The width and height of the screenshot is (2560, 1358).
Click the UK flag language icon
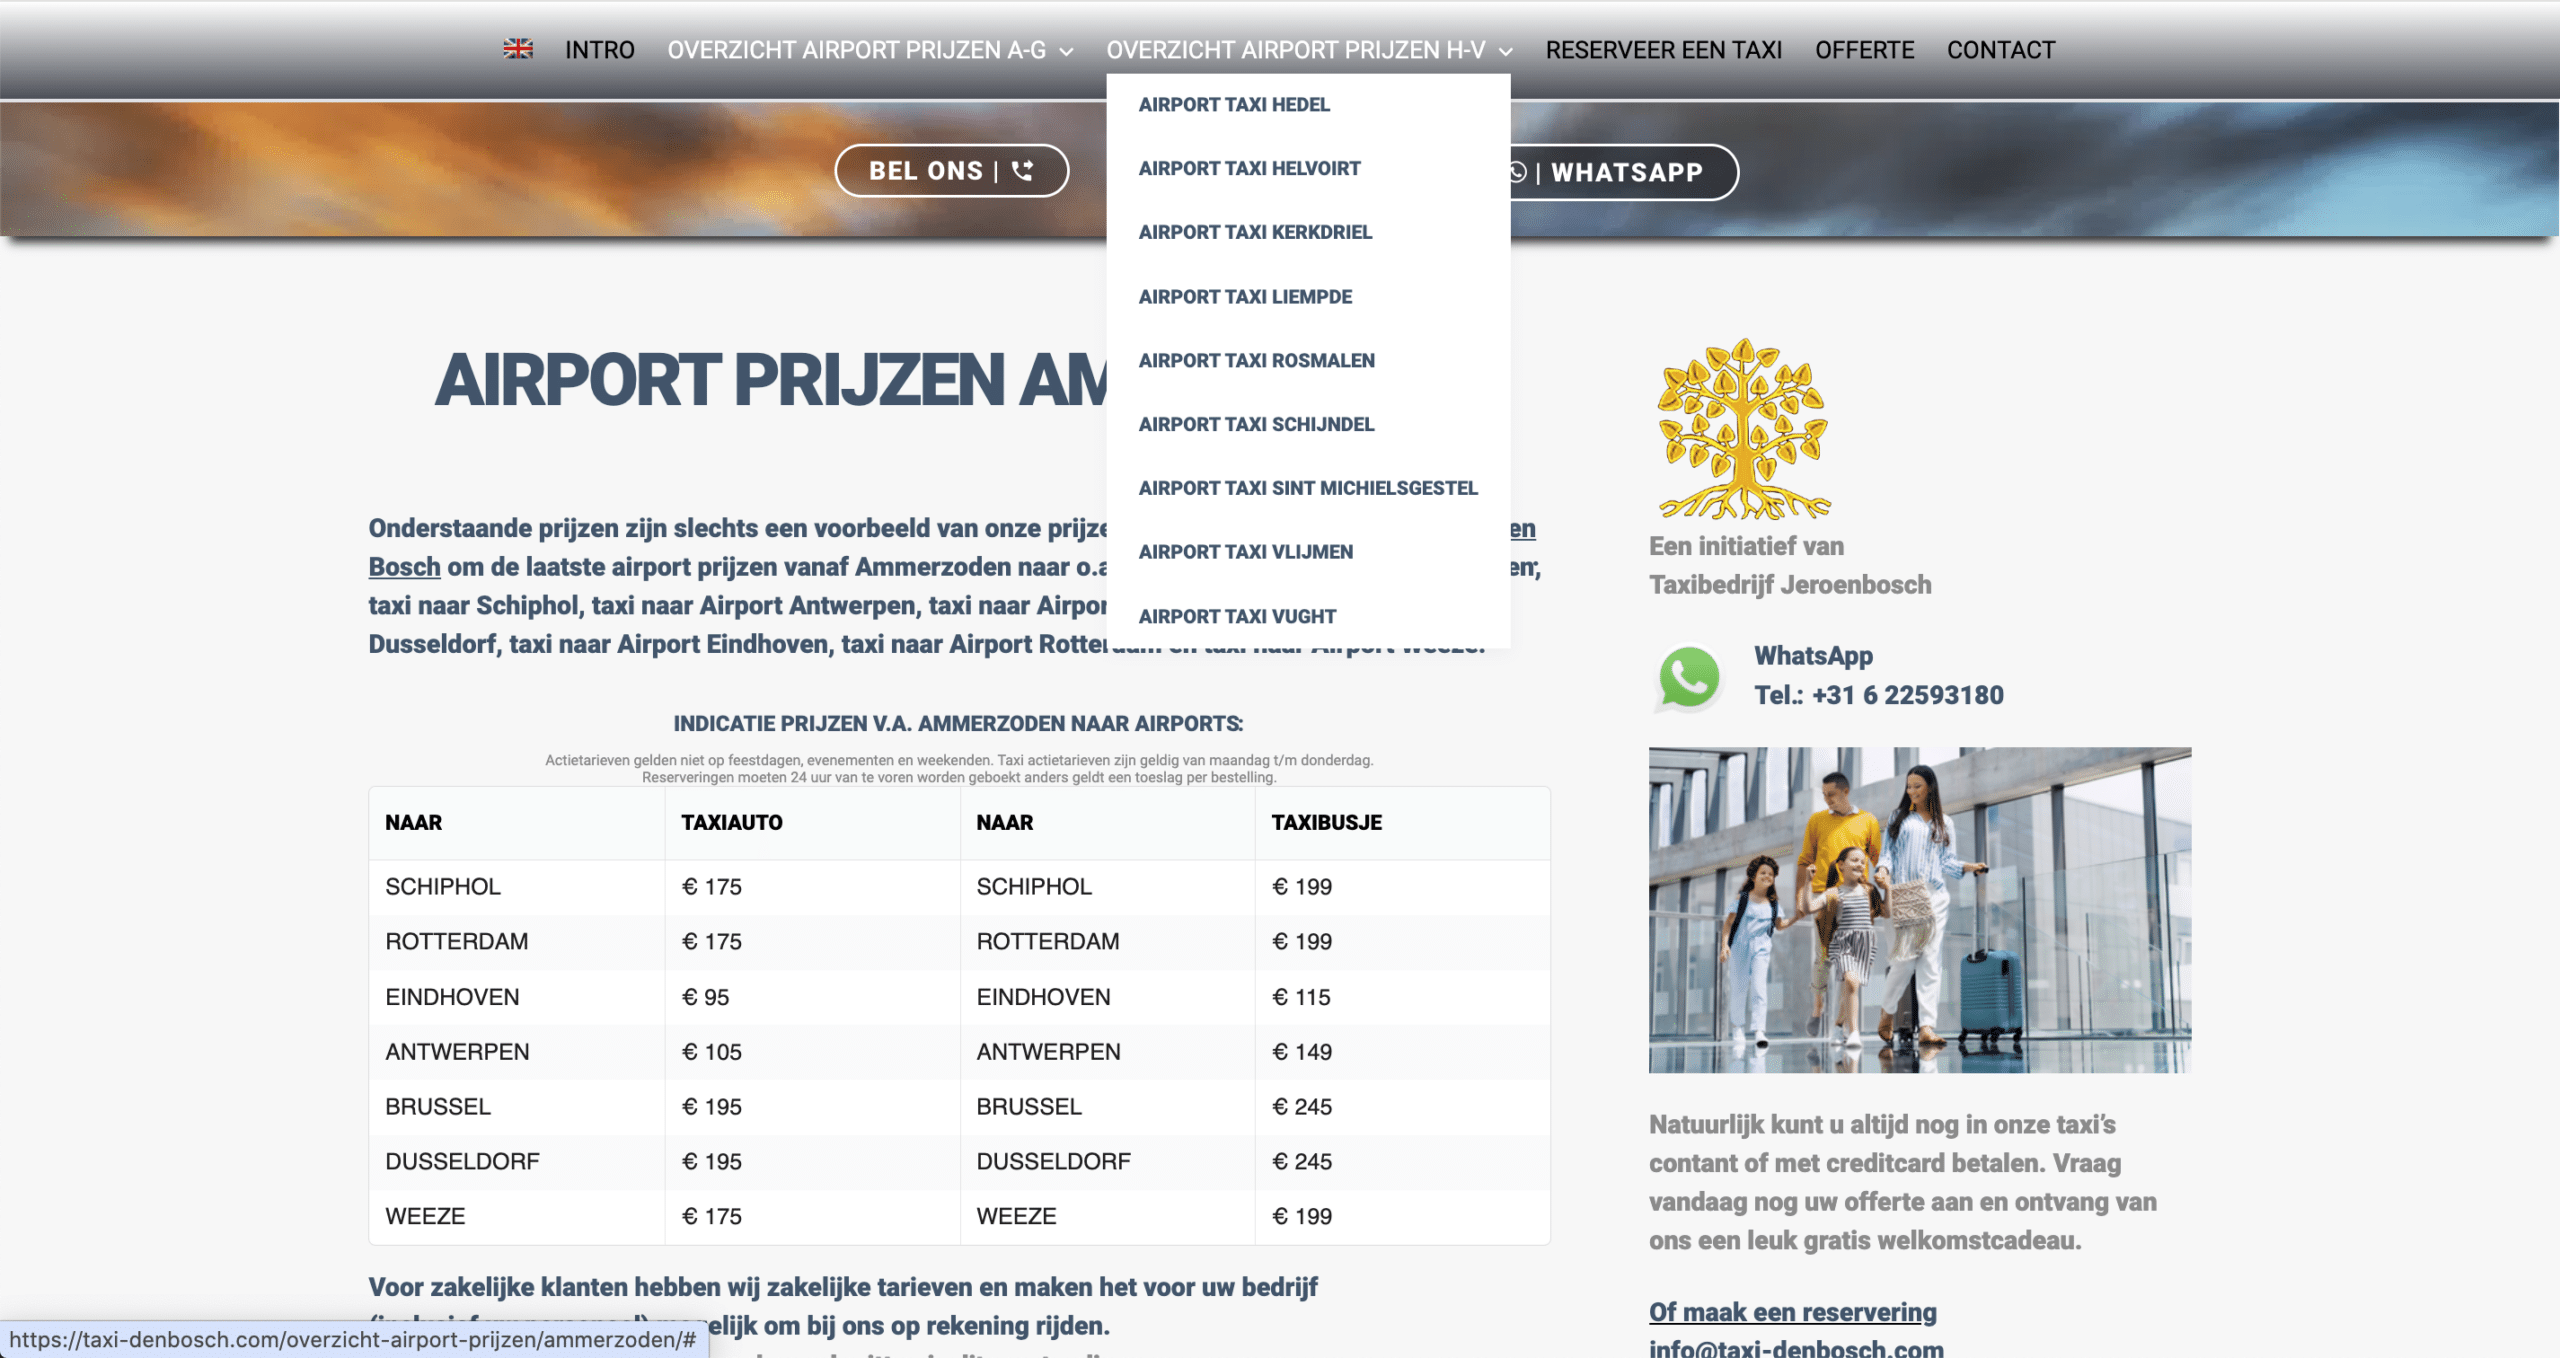coord(518,49)
